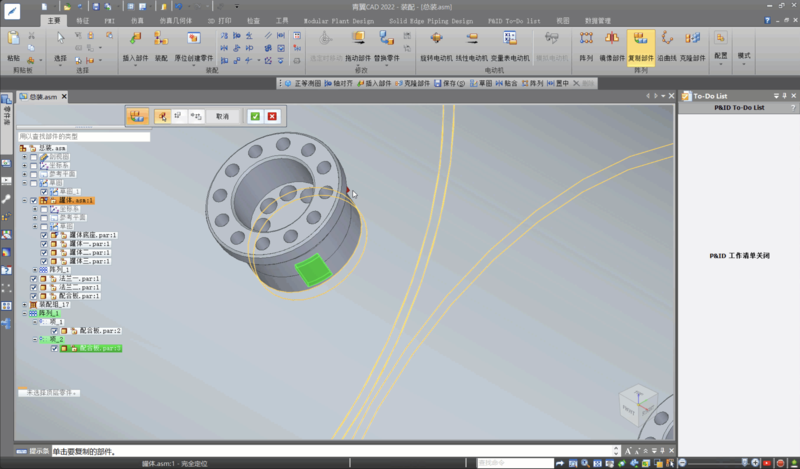Click the green checkmark accept button
The image size is (800, 469).
click(255, 116)
